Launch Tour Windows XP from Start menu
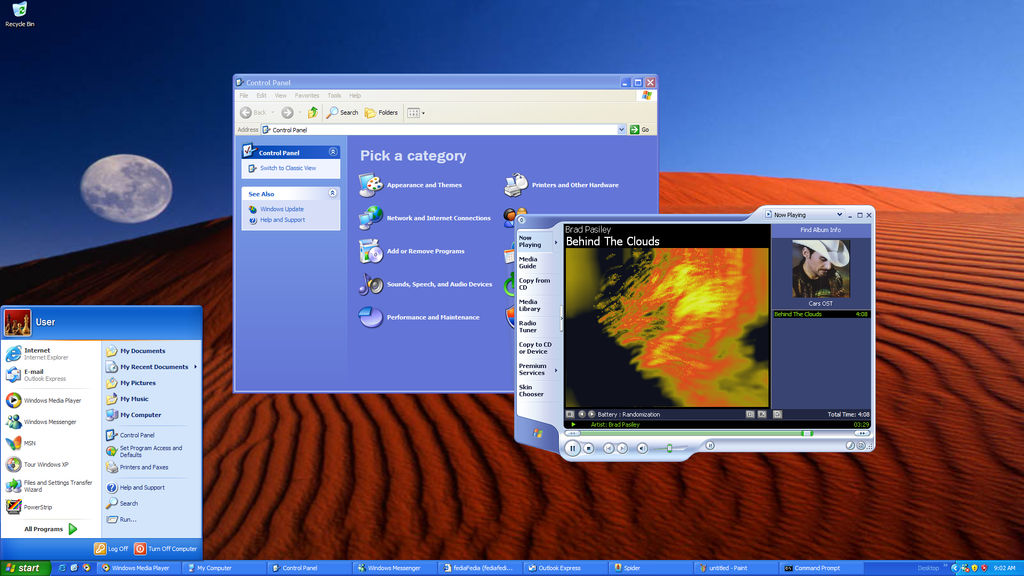The height and width of the screenshot is (576, 1024). [x=51, y=464]
